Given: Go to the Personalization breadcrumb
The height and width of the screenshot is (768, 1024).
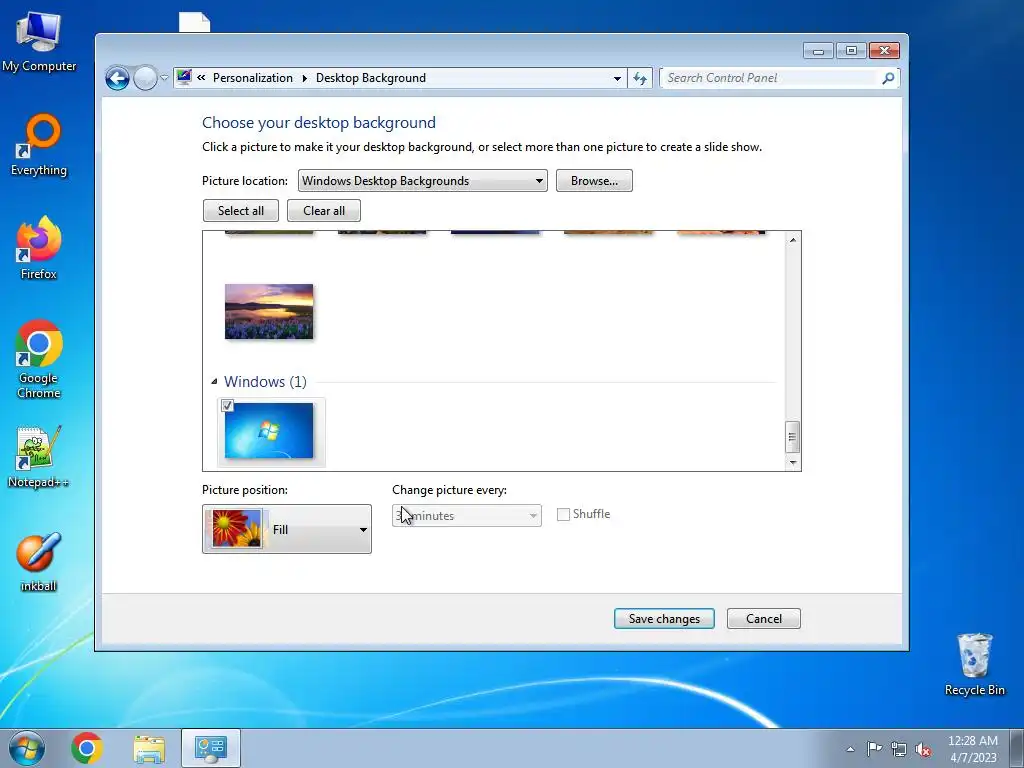Looking at the screenshot, I should coord(253,78).
